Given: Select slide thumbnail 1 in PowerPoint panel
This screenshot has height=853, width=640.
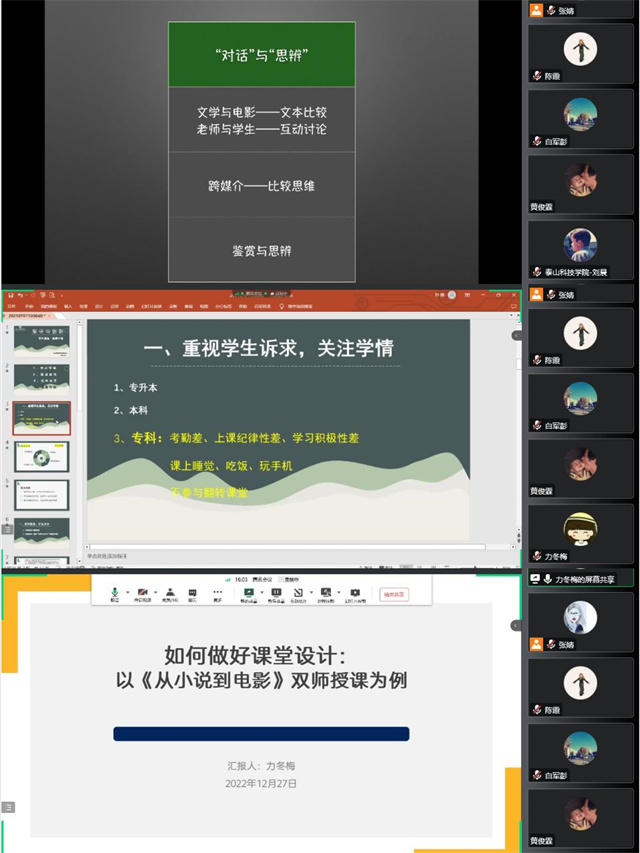Looking at the screenshot, I should (41, 342).
